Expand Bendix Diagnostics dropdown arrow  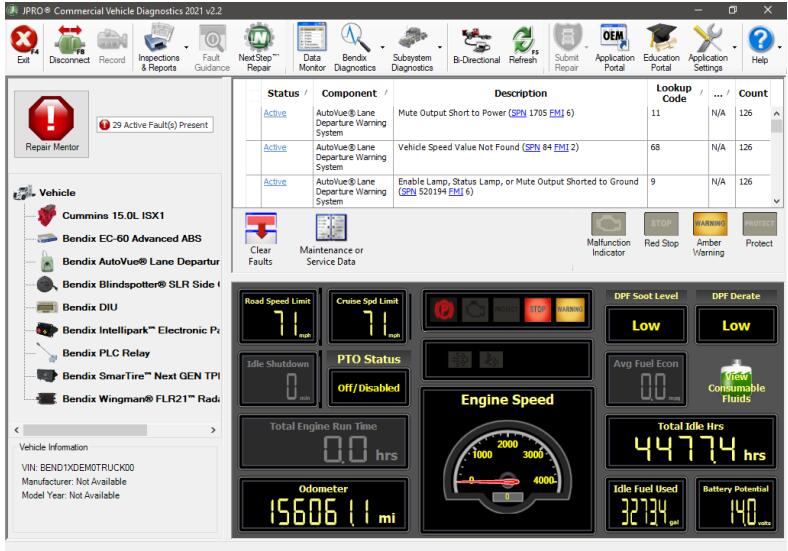pos(382,48)
